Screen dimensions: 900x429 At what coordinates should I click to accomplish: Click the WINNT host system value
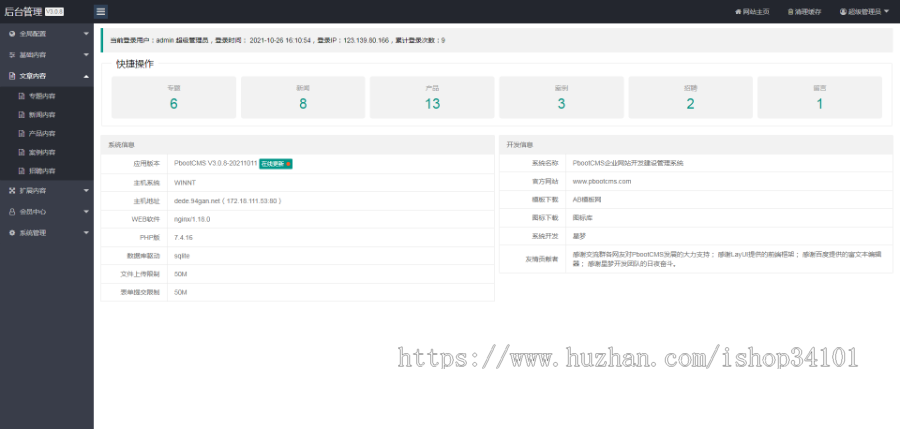pos(185,183)
